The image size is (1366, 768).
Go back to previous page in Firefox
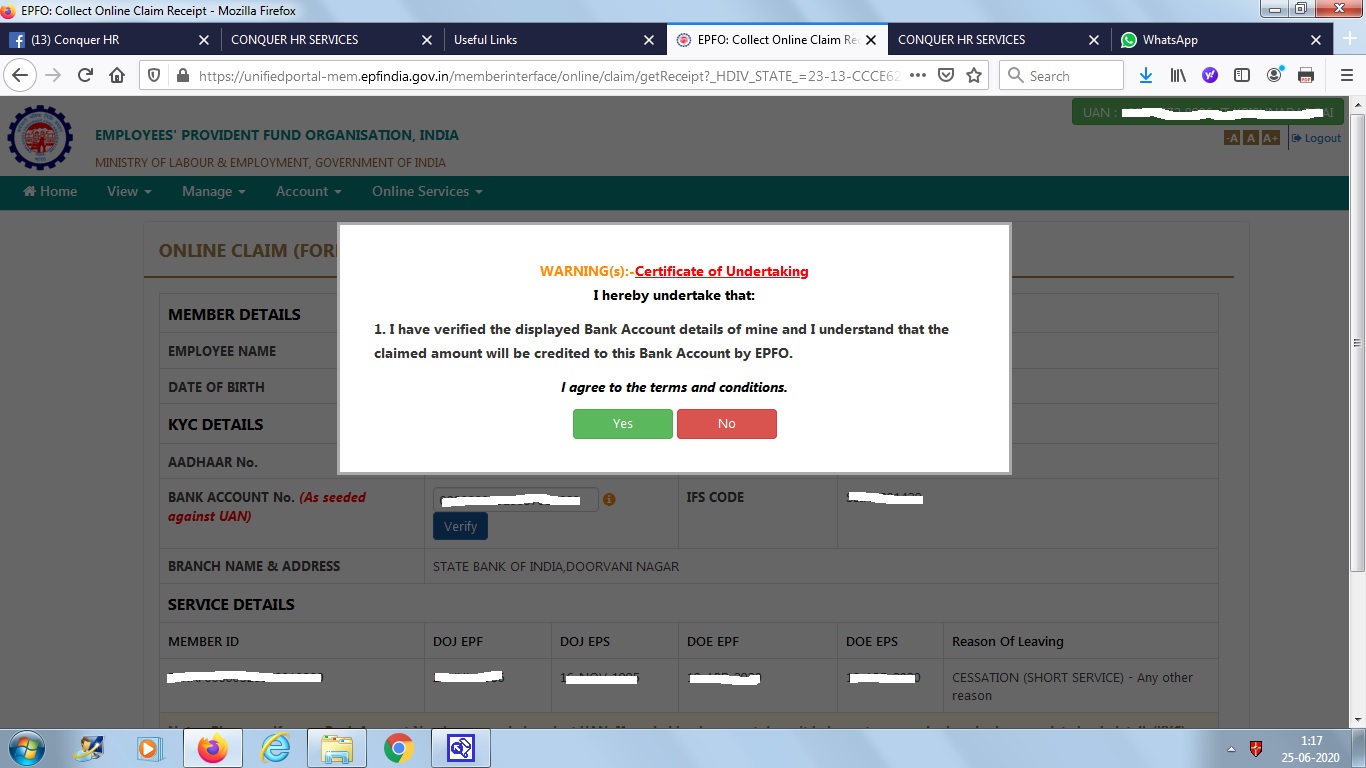(x=20, y=75)
